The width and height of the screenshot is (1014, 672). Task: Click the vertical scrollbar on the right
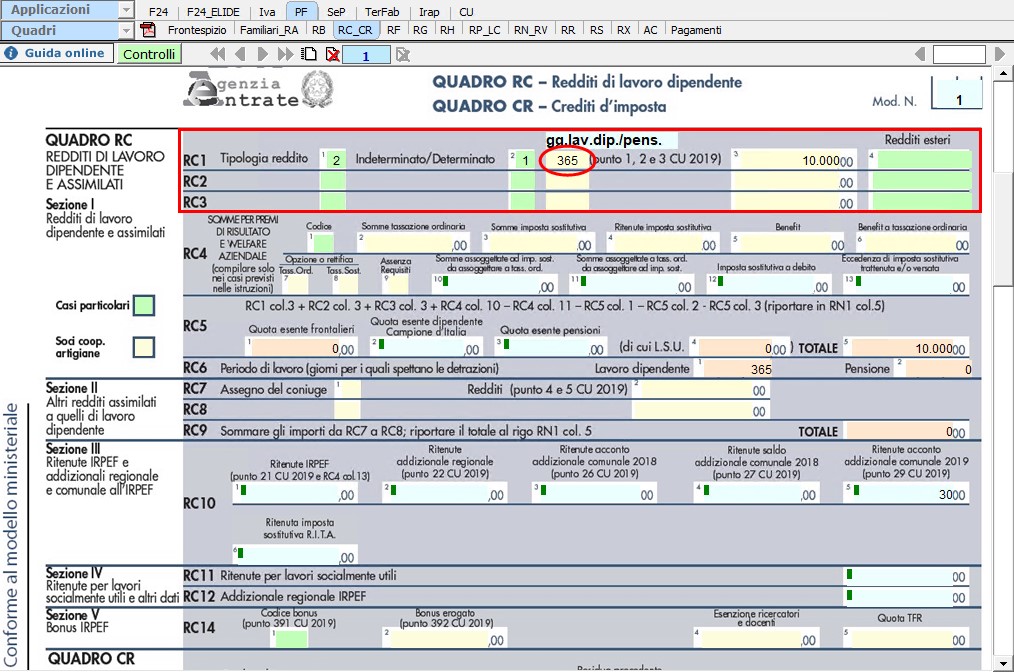tap(1003, 400)
